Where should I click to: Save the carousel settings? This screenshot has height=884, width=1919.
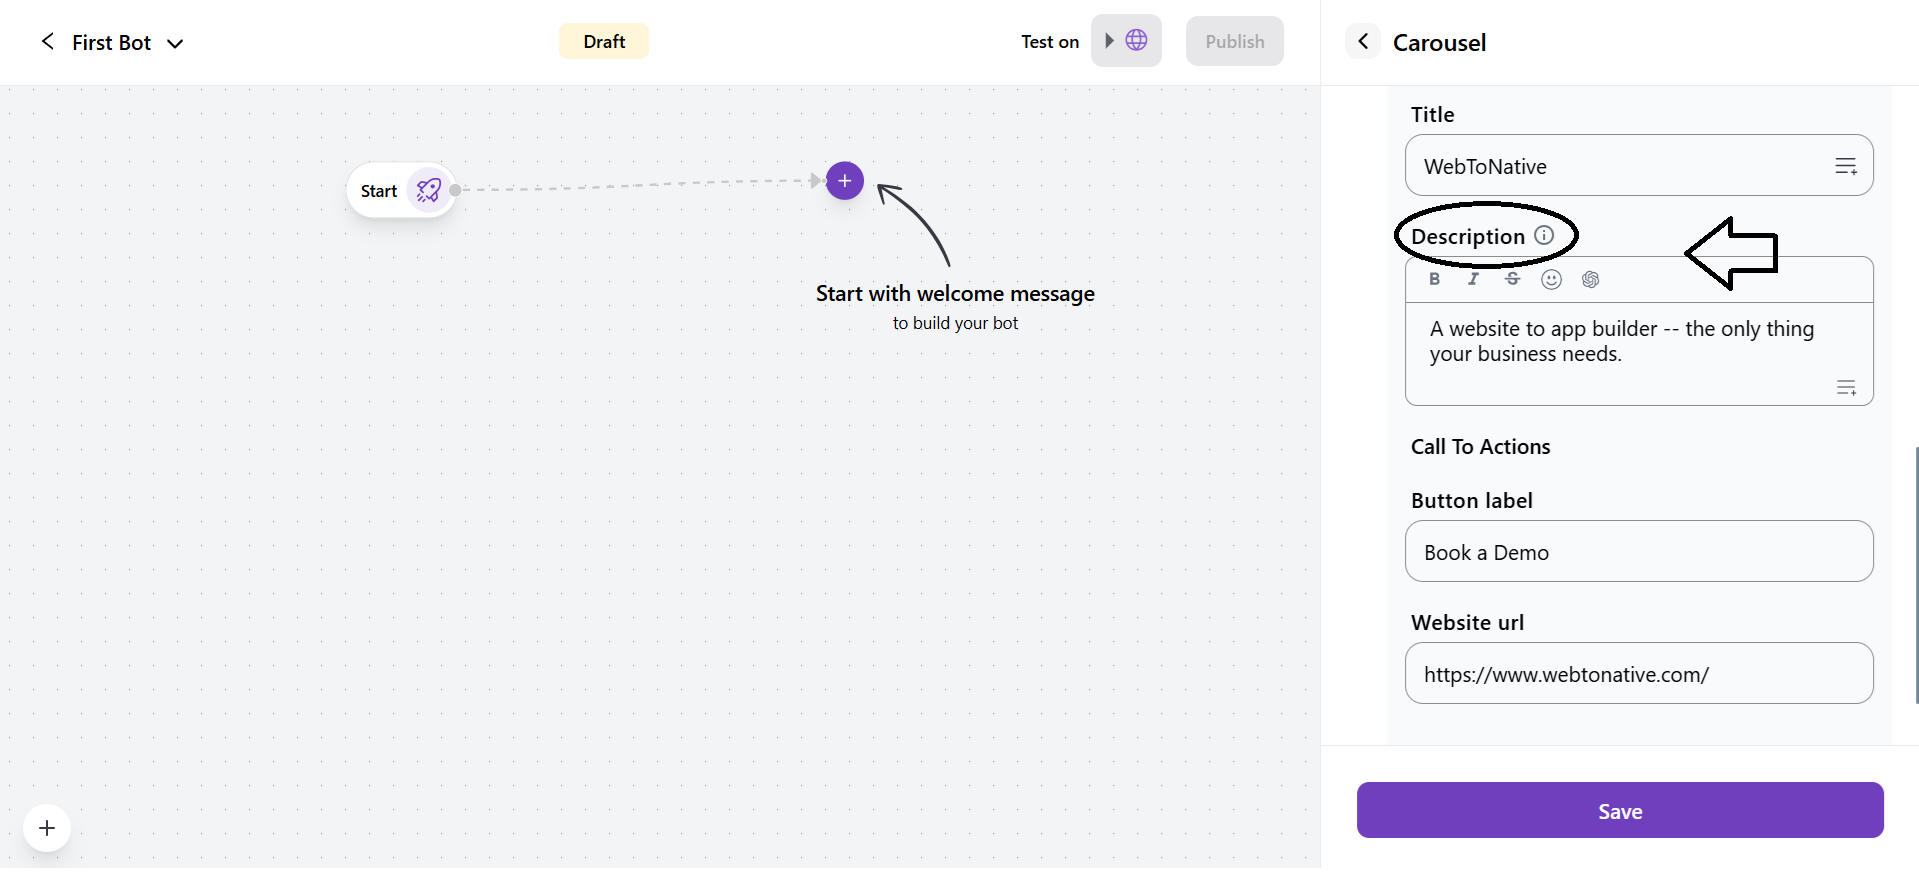click(x=1619, y=810)
